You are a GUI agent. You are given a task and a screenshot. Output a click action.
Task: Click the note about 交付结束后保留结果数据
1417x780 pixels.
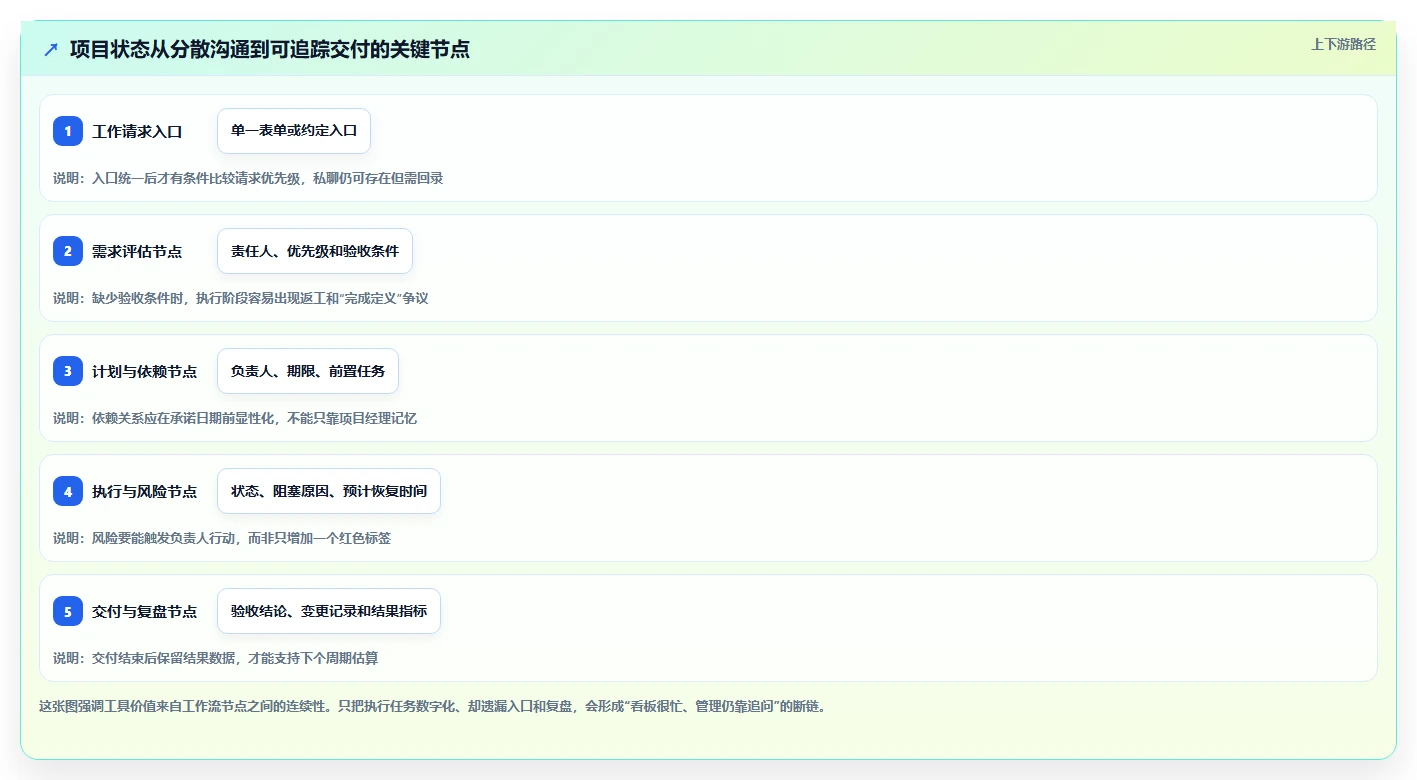216,658
